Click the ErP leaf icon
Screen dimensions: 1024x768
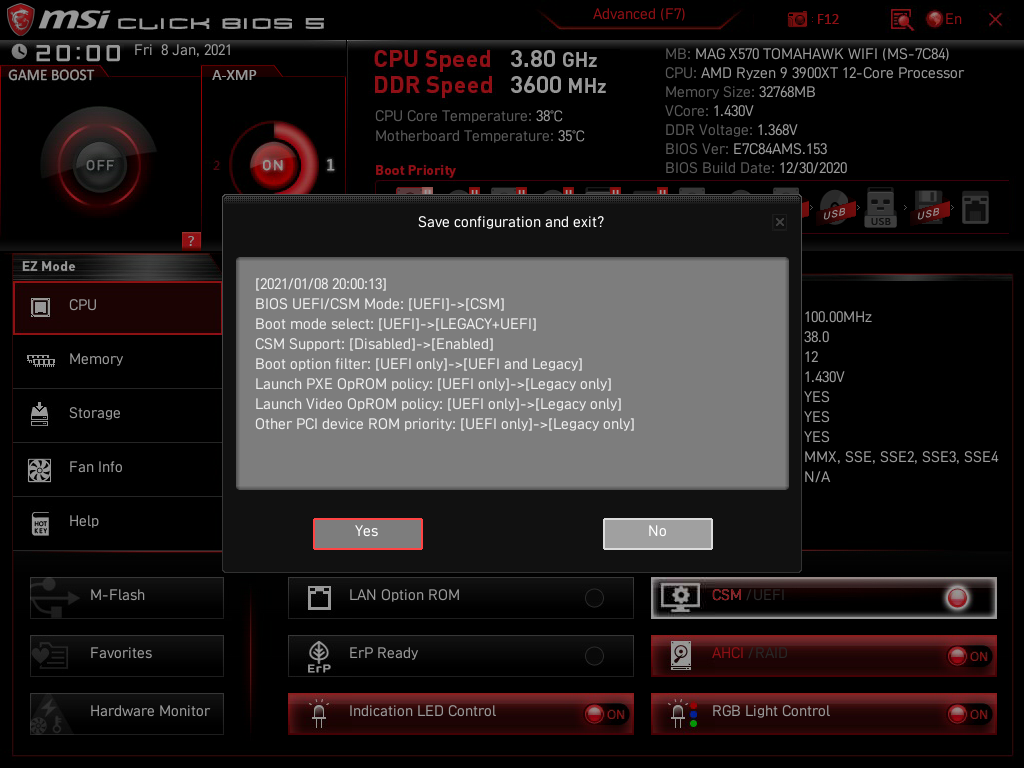319,656
